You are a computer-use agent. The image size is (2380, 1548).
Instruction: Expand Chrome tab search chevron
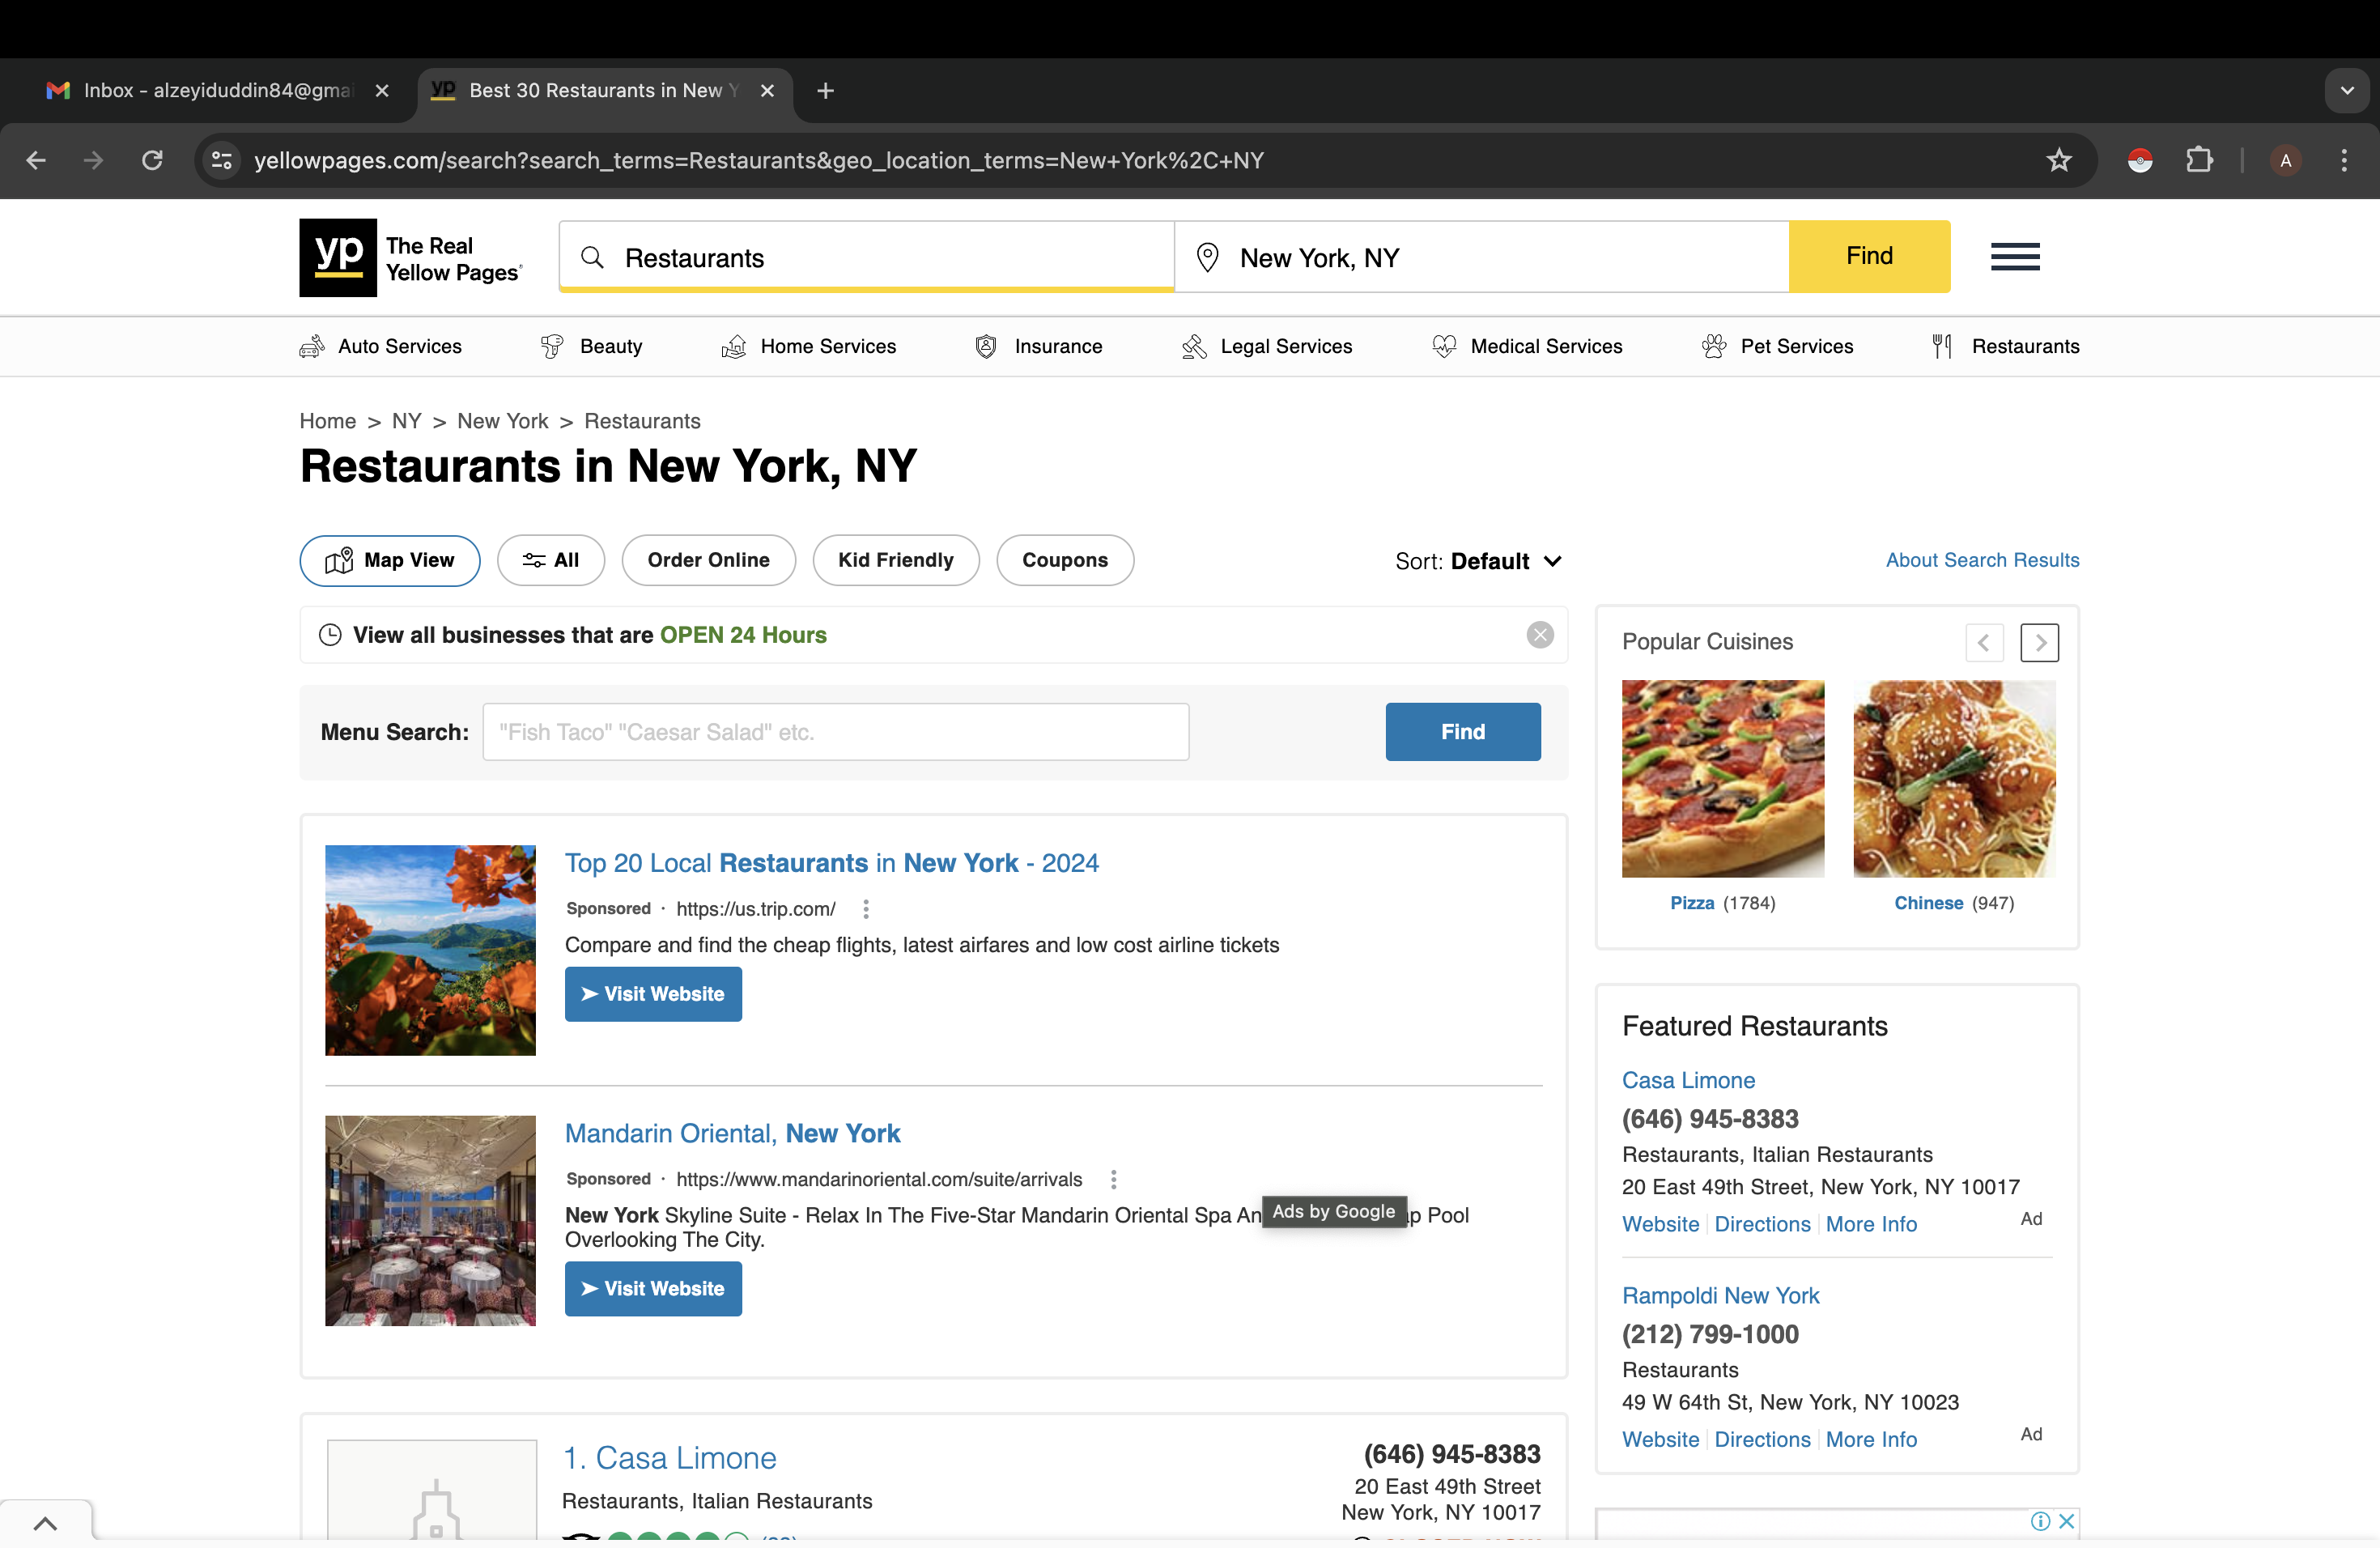click(2346, 91)
